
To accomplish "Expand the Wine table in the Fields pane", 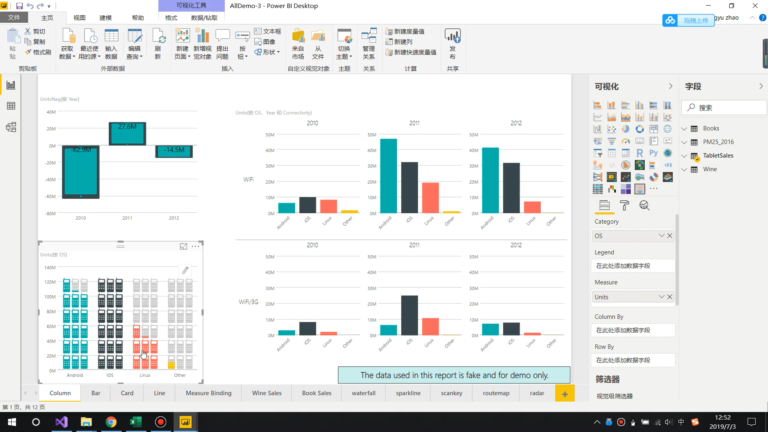I will 685,169.
